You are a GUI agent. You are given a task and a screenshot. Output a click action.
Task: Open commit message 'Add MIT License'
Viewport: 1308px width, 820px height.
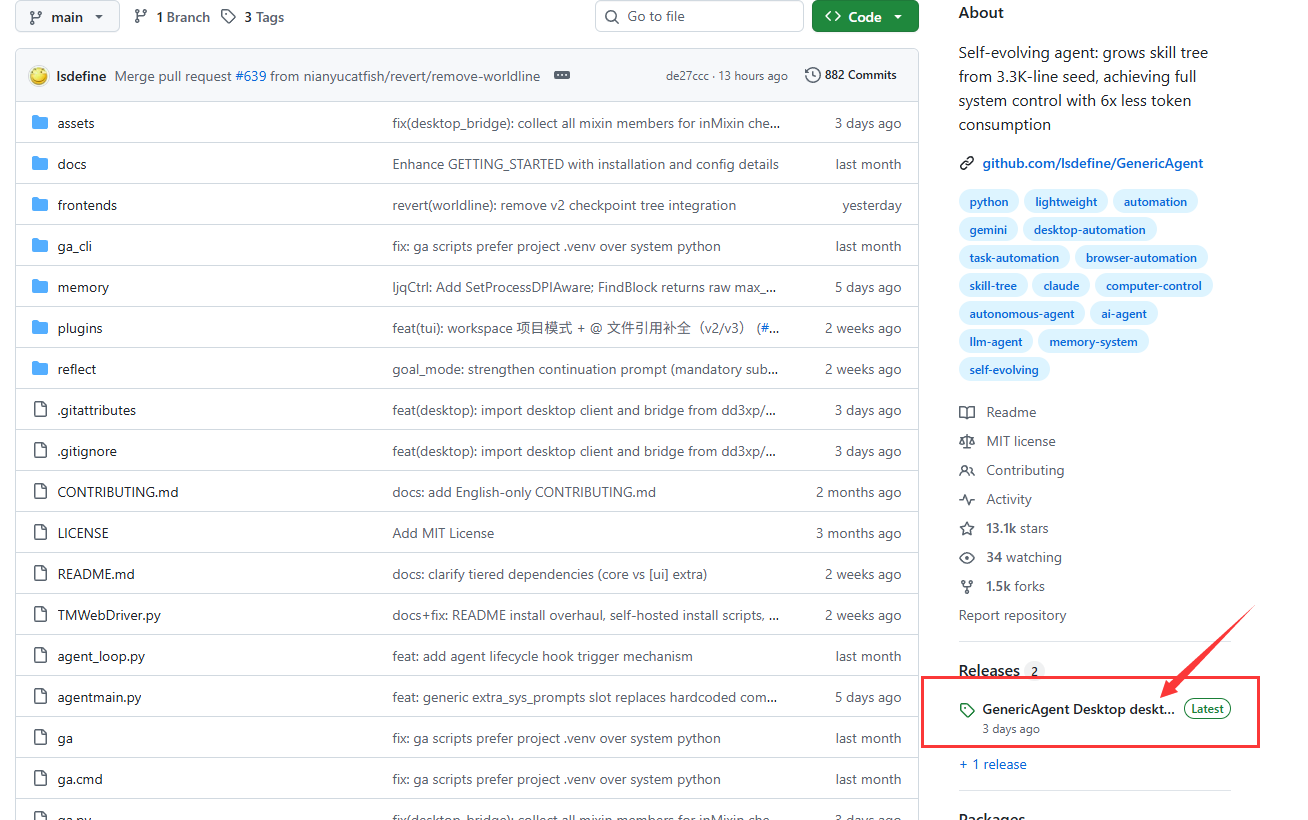tap(443, 533)
